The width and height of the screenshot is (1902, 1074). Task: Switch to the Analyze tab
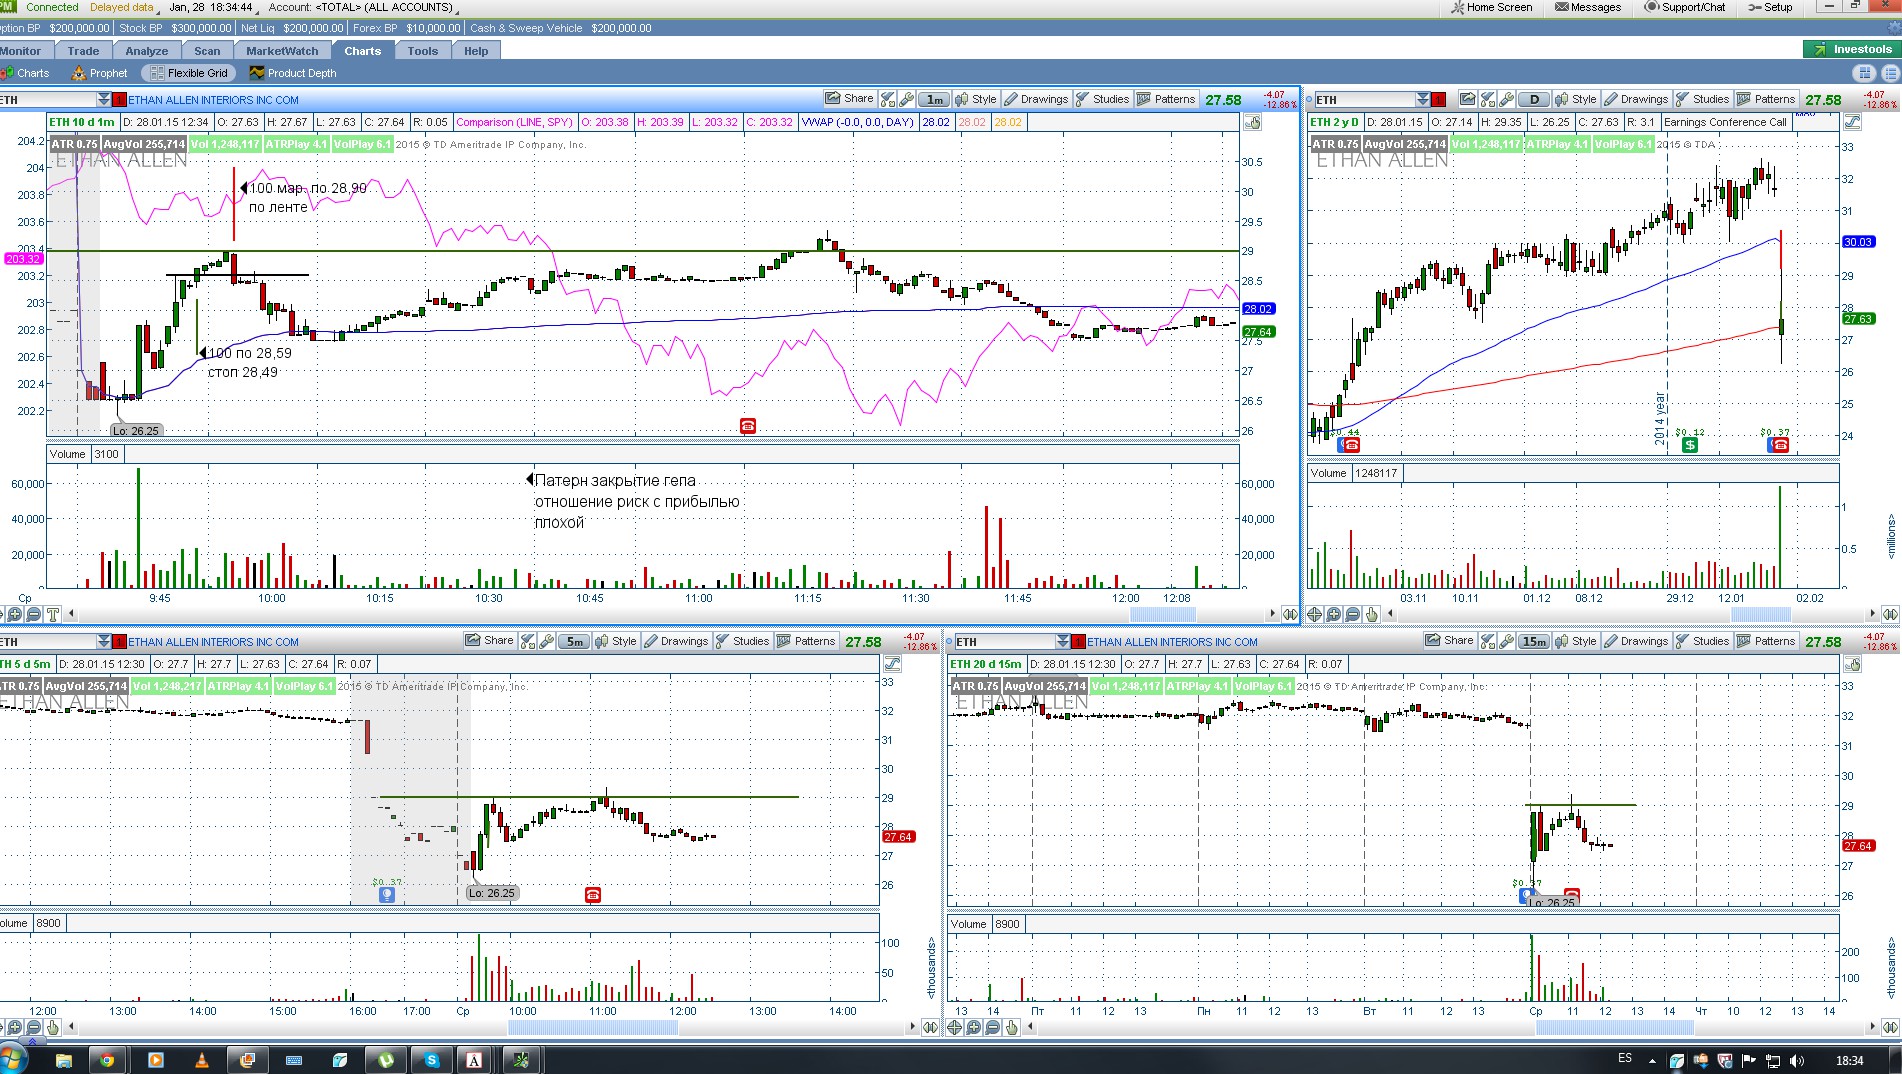pyautogui.click(x=147, y=51)
